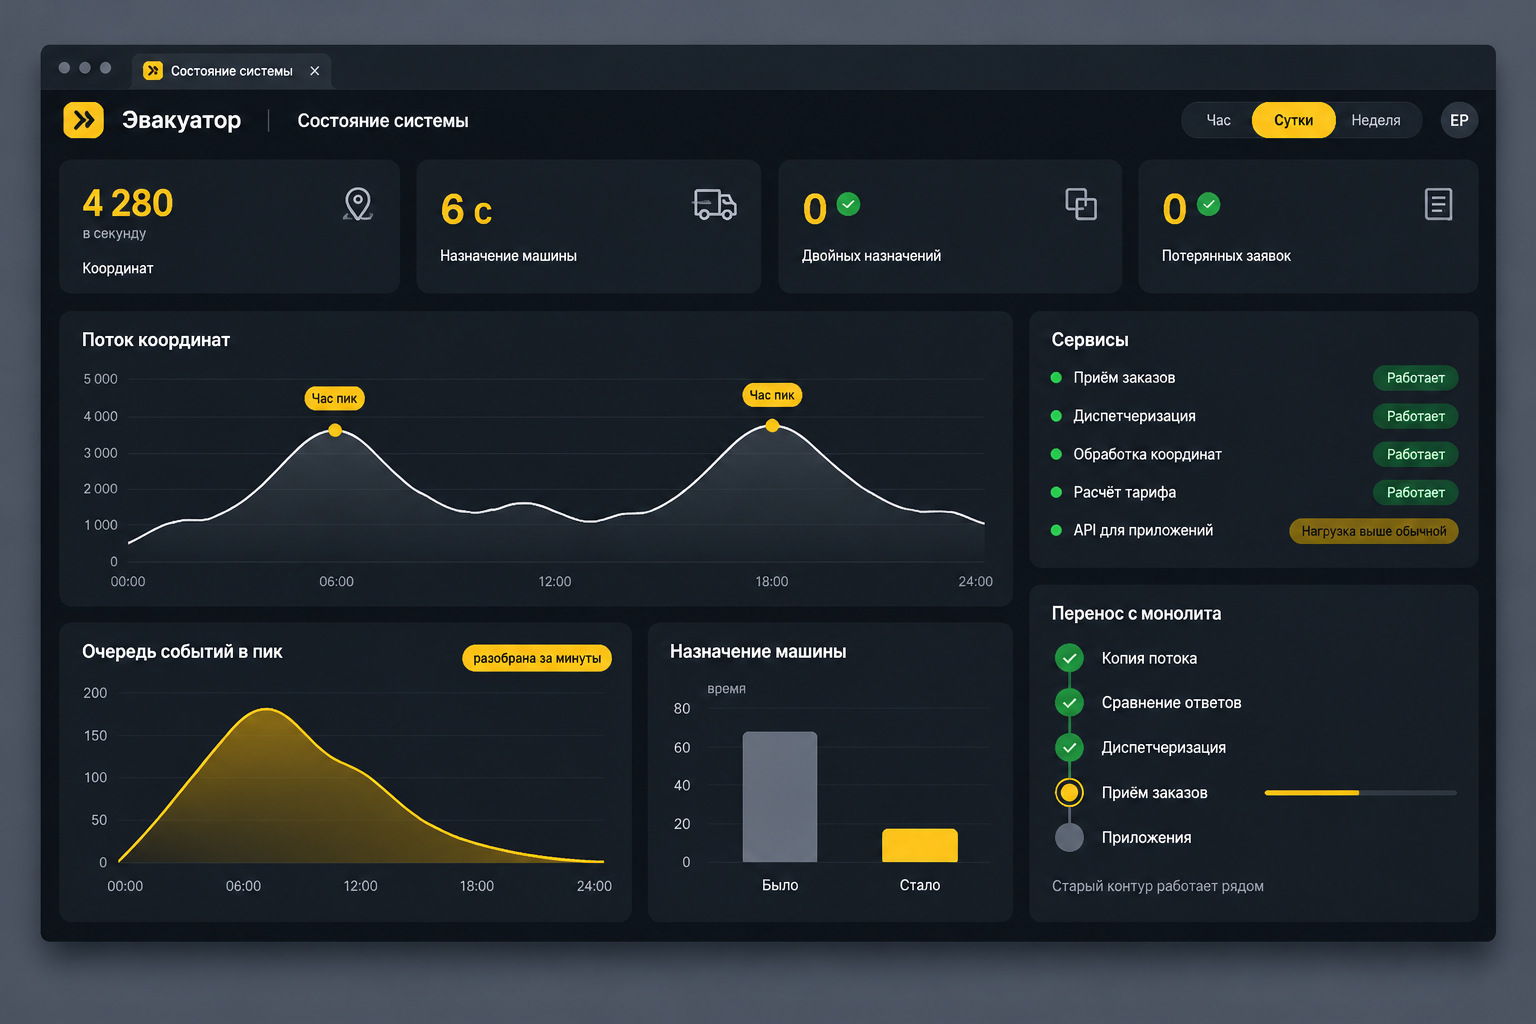
Task: Click the API для приложений service row label
Action: coord(1143,530)
